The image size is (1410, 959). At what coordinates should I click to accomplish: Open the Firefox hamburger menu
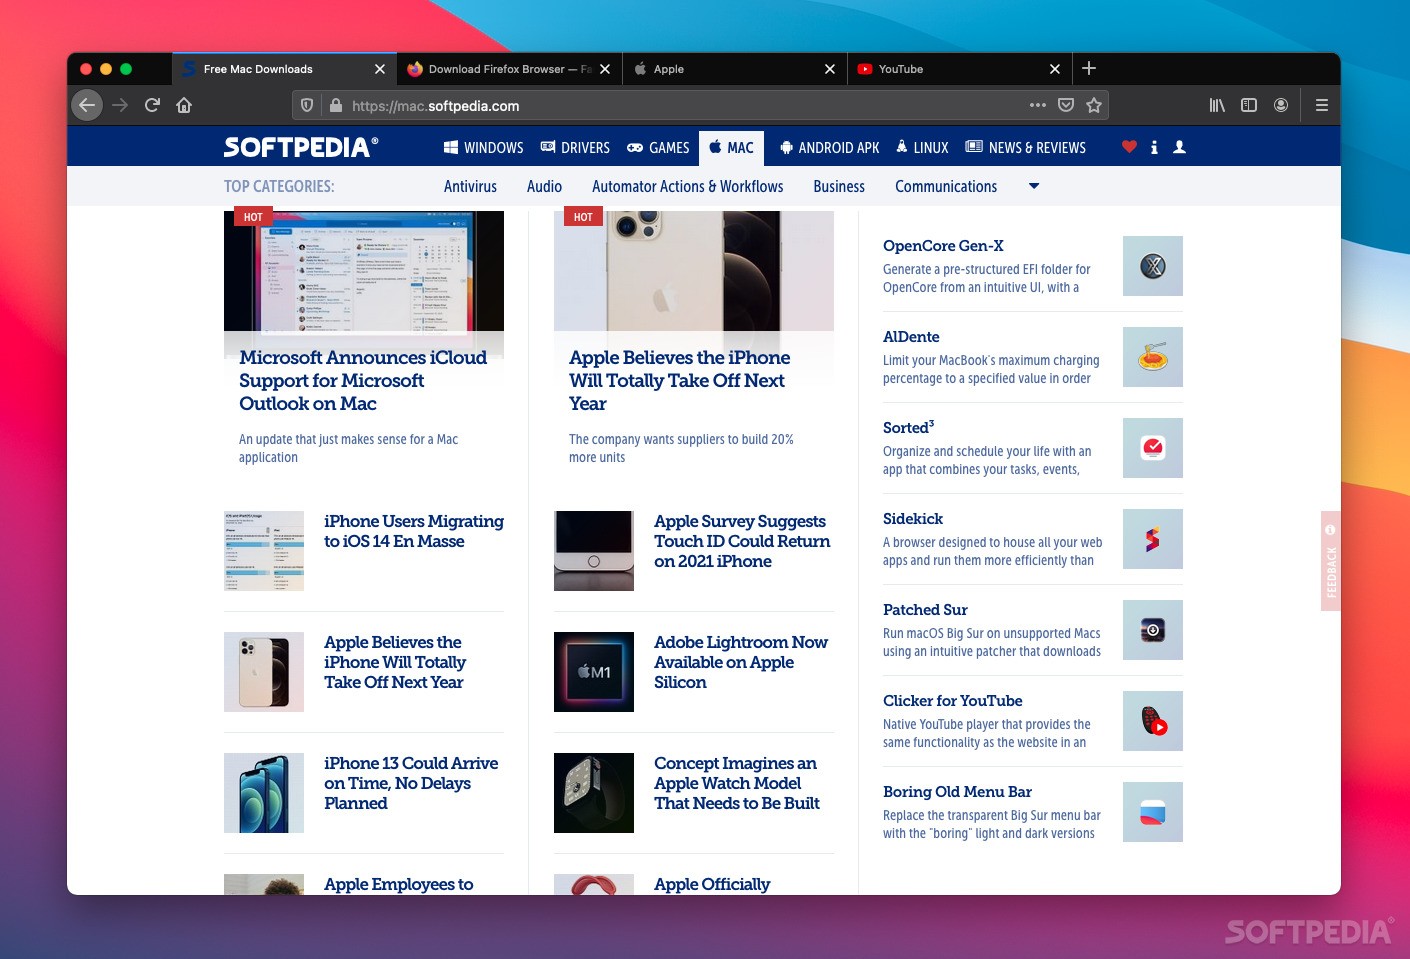click(x=1322, y=105)
